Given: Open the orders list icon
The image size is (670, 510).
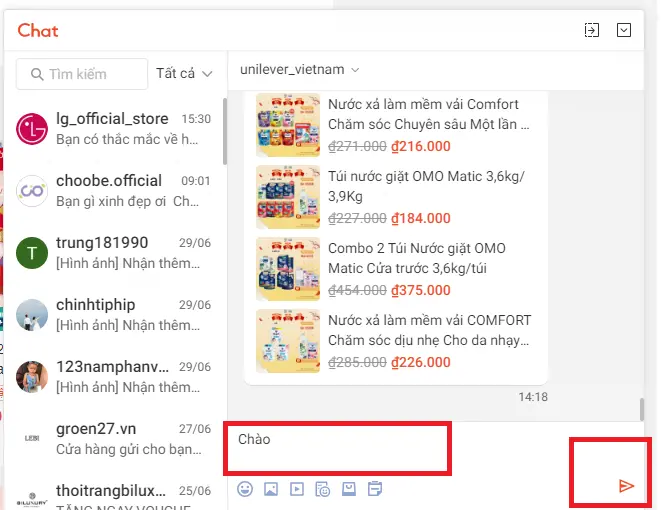Looking at the screenshot, I should pos(375,489).
